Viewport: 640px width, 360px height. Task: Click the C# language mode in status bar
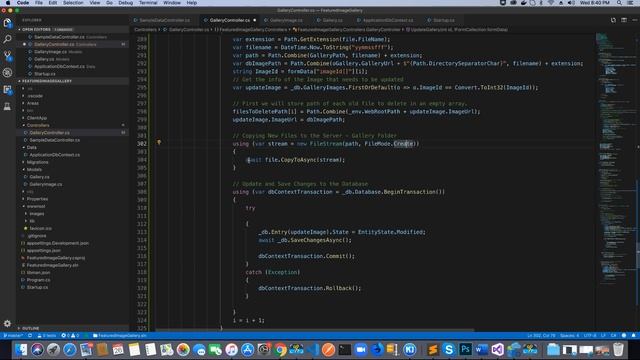(x=613, y=336)
